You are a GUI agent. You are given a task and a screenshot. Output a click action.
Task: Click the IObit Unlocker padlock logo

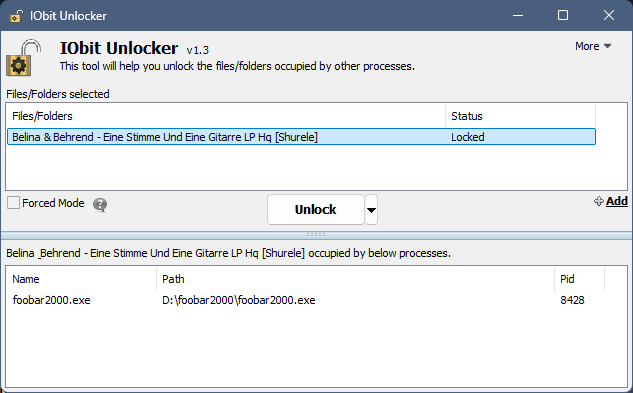coord(23,58)
